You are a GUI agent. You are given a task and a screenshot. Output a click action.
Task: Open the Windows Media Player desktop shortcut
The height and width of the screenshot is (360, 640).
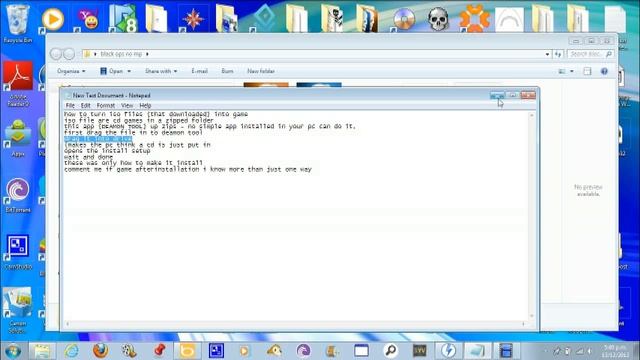(53, 19)
